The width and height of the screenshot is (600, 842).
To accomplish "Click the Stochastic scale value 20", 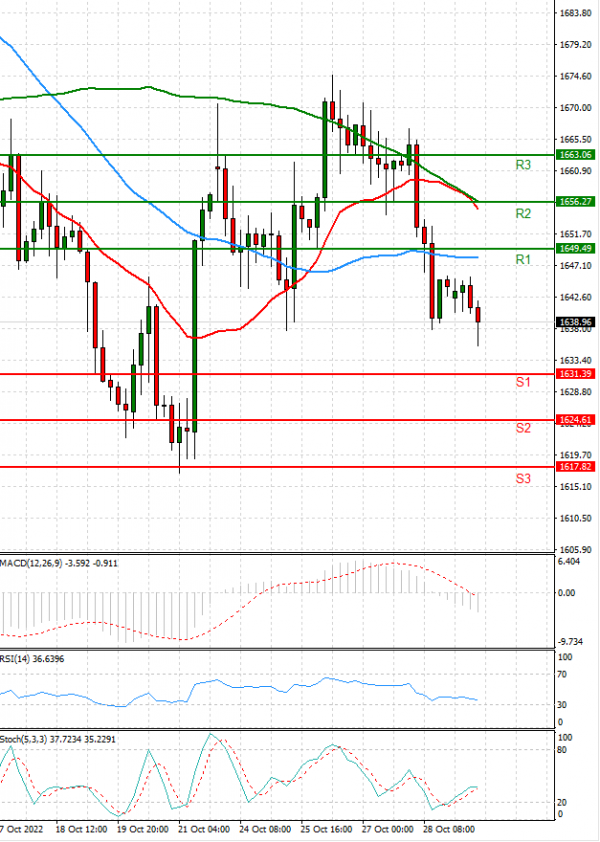I will 563,802.
